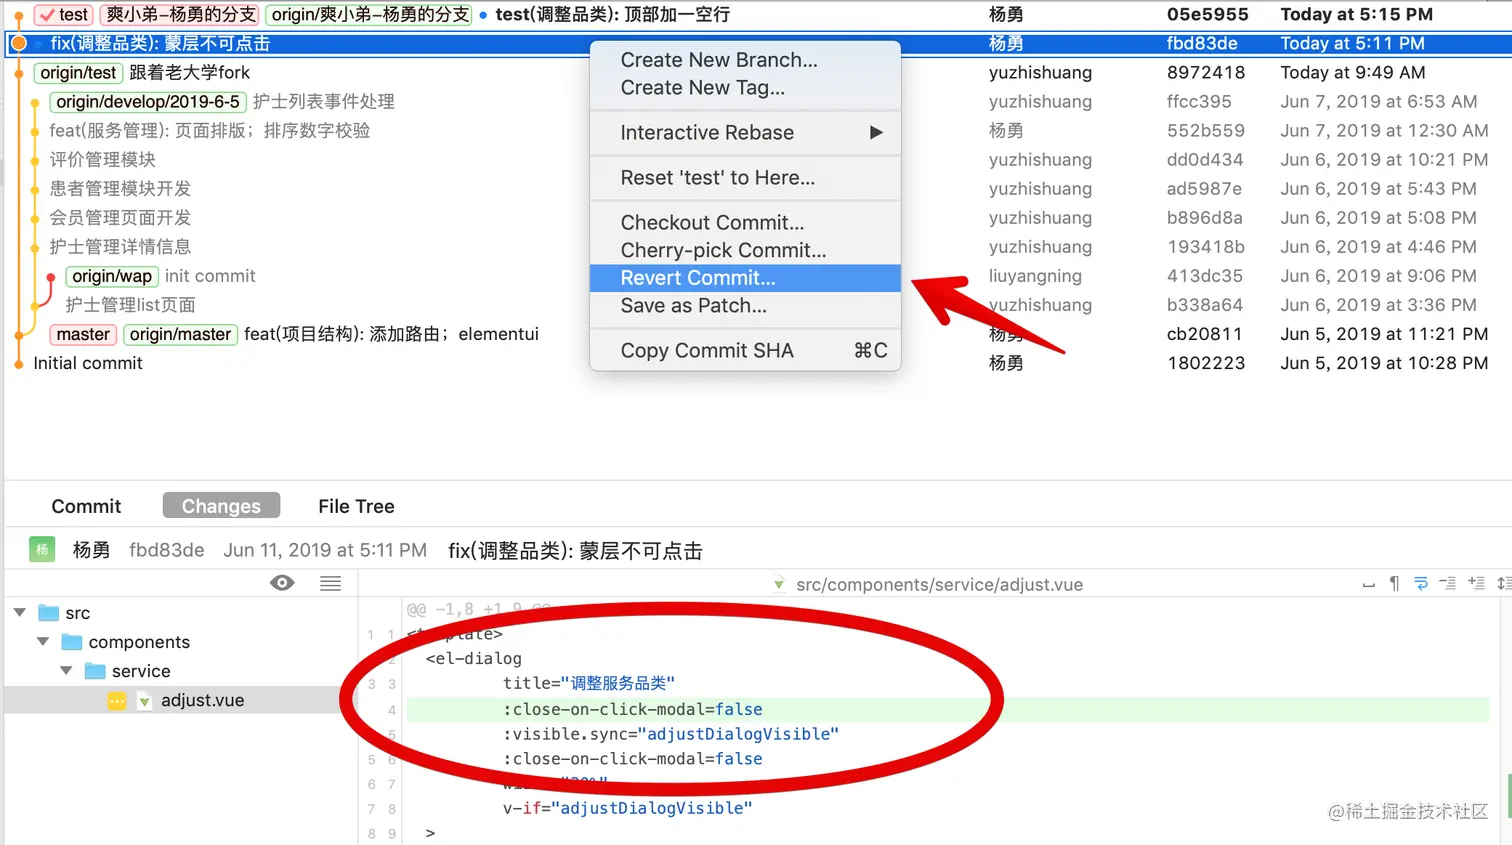Select commit 'Initial commit'
Image resolution: width=1512 pixels, height=845 pixels.
click(x=88, y=363)
